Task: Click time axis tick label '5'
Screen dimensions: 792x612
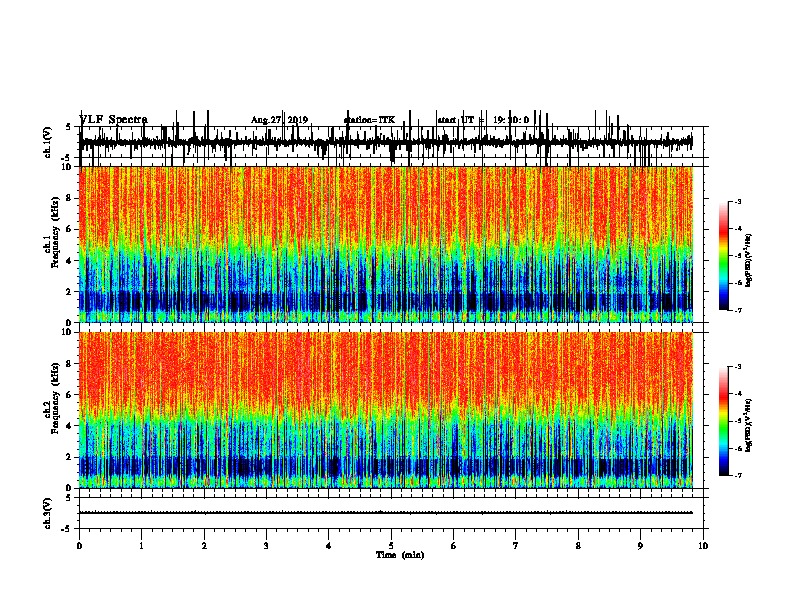Action: (391, 546)
